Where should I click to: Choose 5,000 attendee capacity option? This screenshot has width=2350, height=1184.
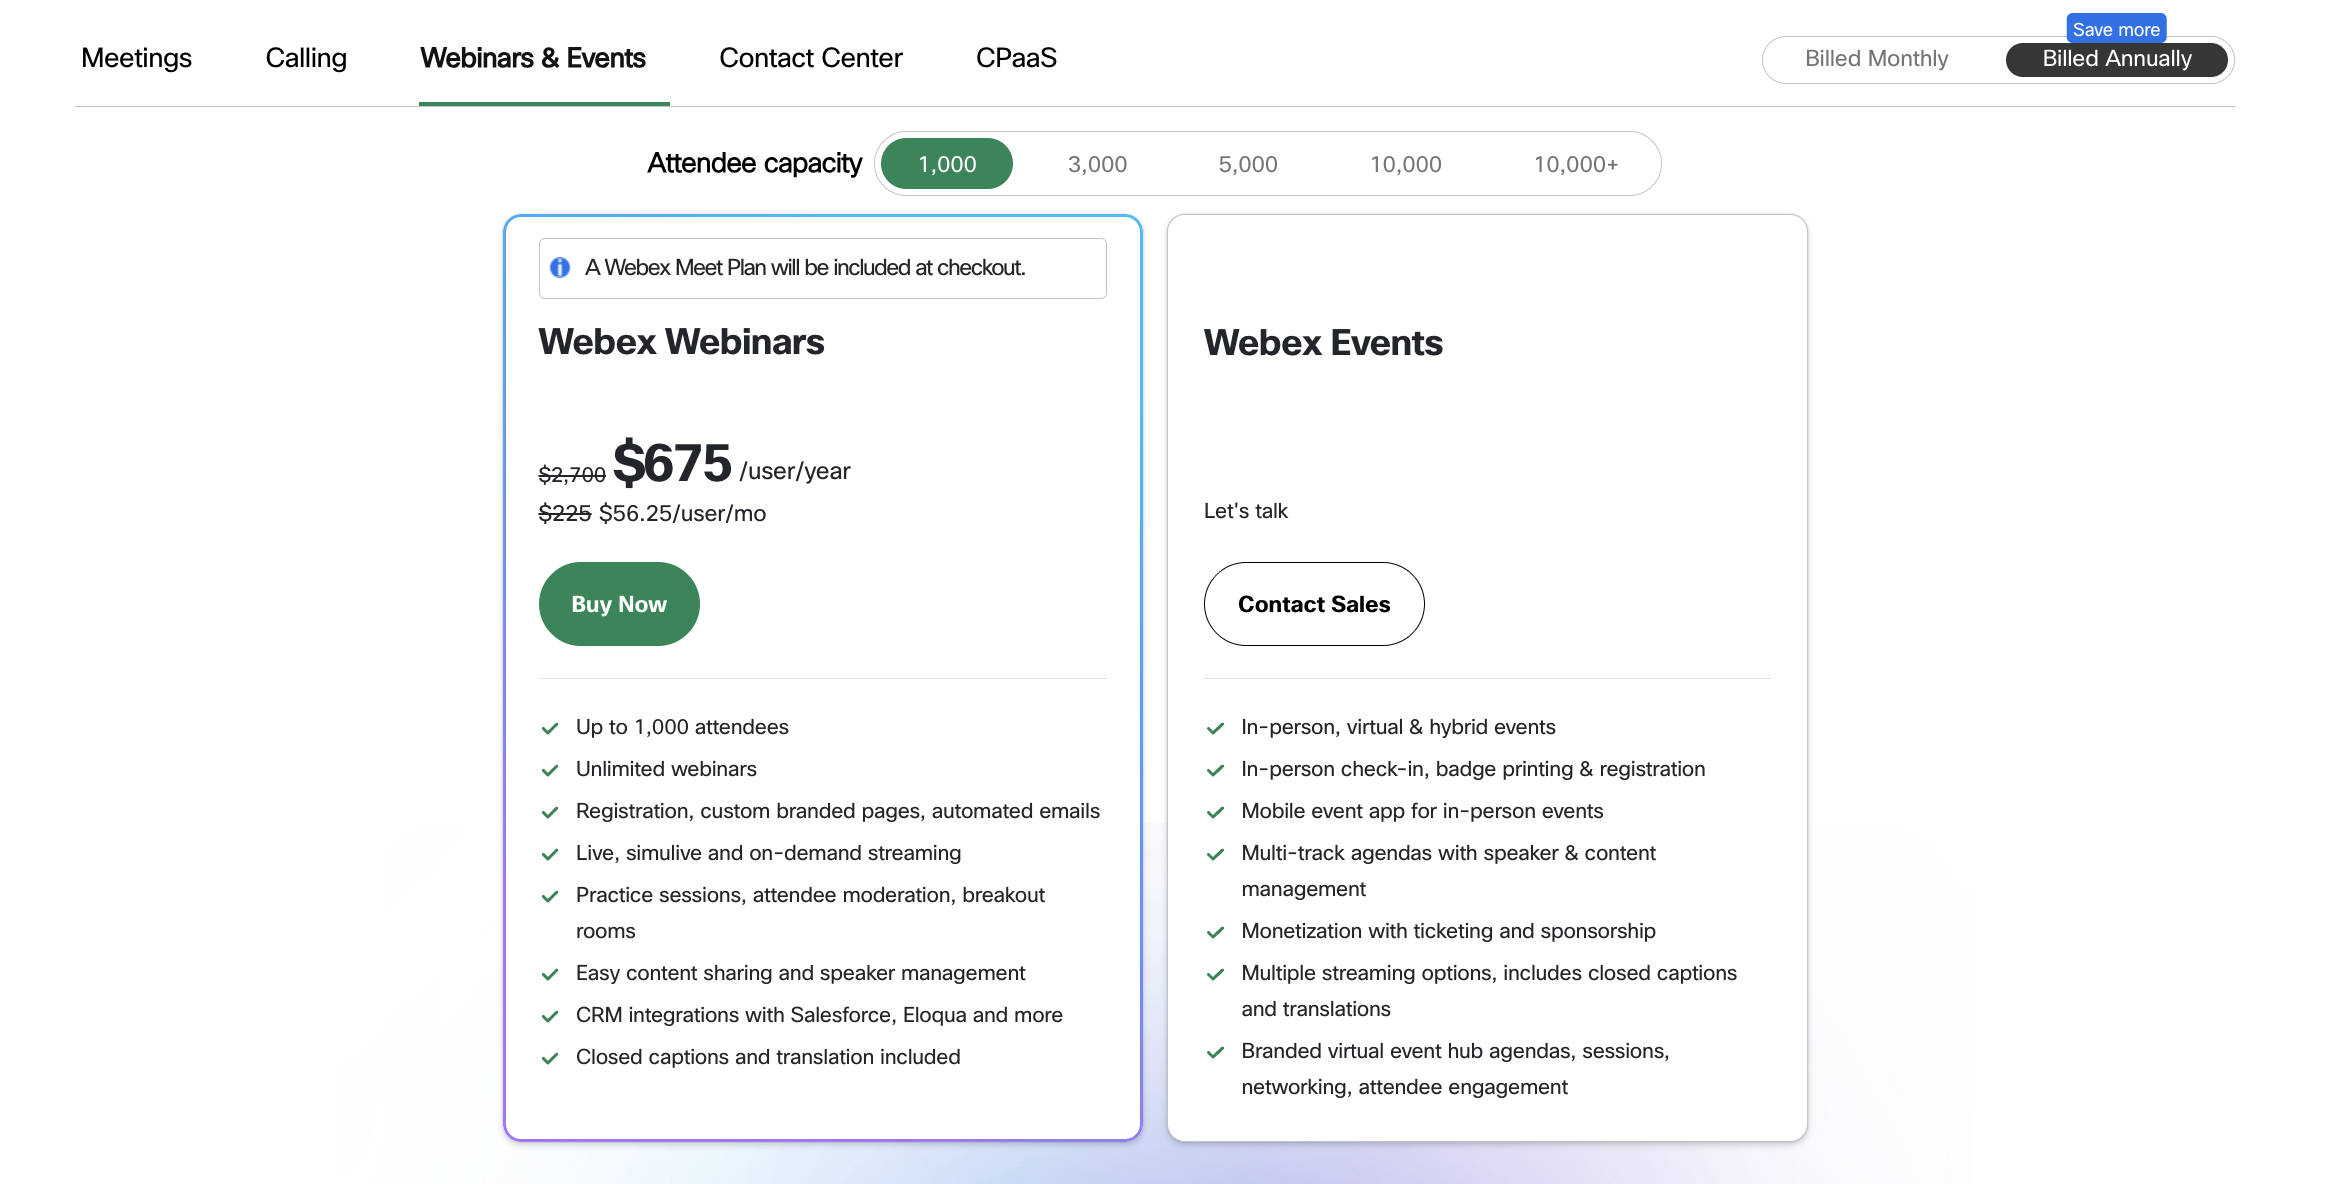[x=1247, y=164]
